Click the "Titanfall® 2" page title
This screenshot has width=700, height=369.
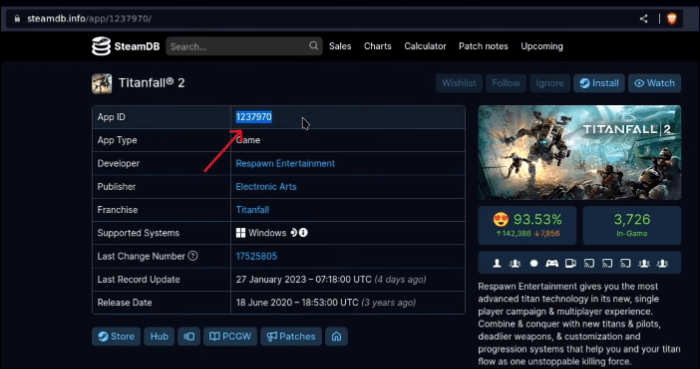[151, 83]
